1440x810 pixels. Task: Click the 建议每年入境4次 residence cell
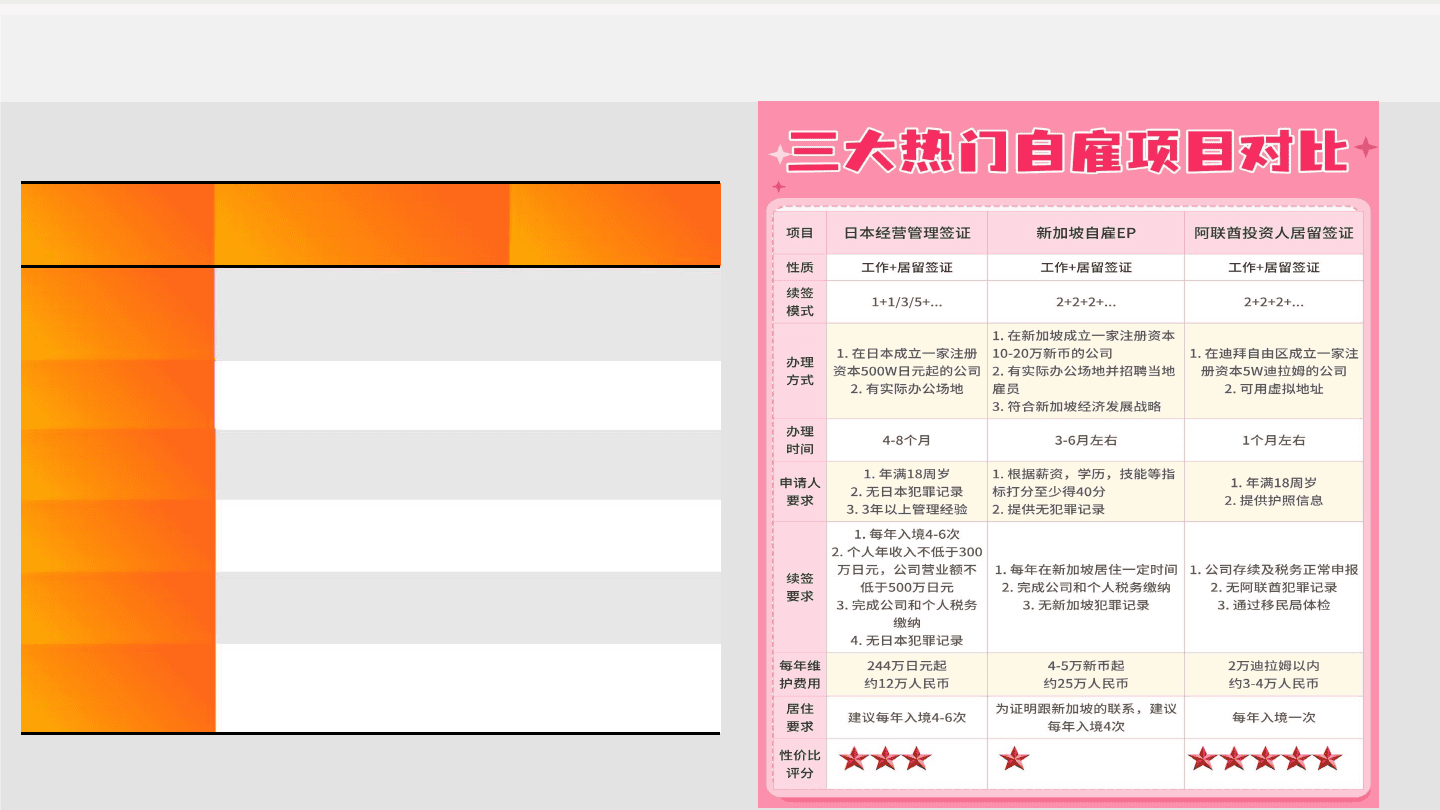(x=1086, y=717)
